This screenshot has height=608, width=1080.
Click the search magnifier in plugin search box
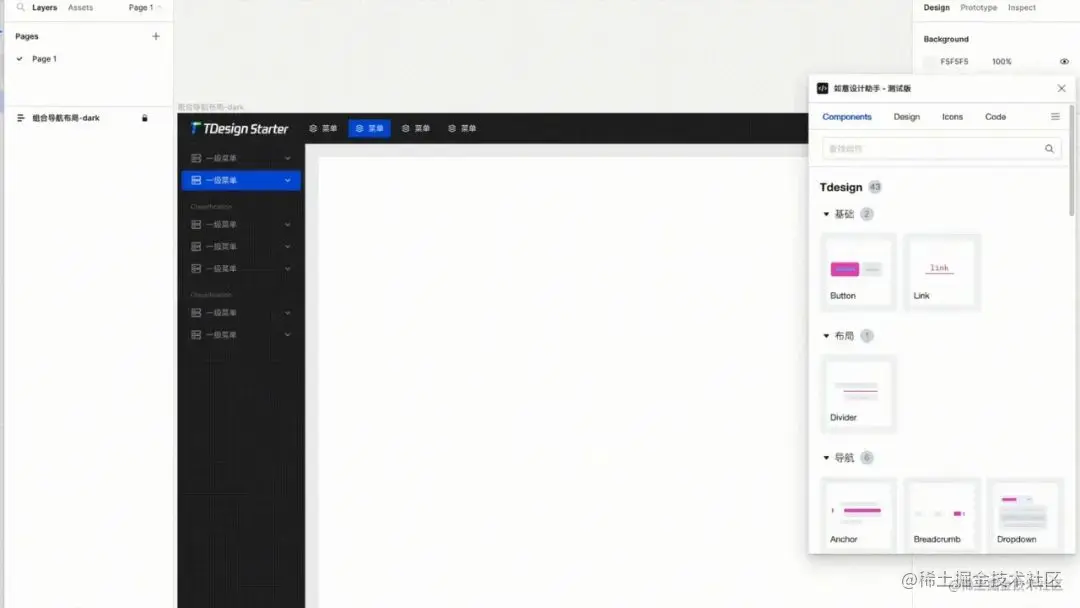tap(1049, 149)
